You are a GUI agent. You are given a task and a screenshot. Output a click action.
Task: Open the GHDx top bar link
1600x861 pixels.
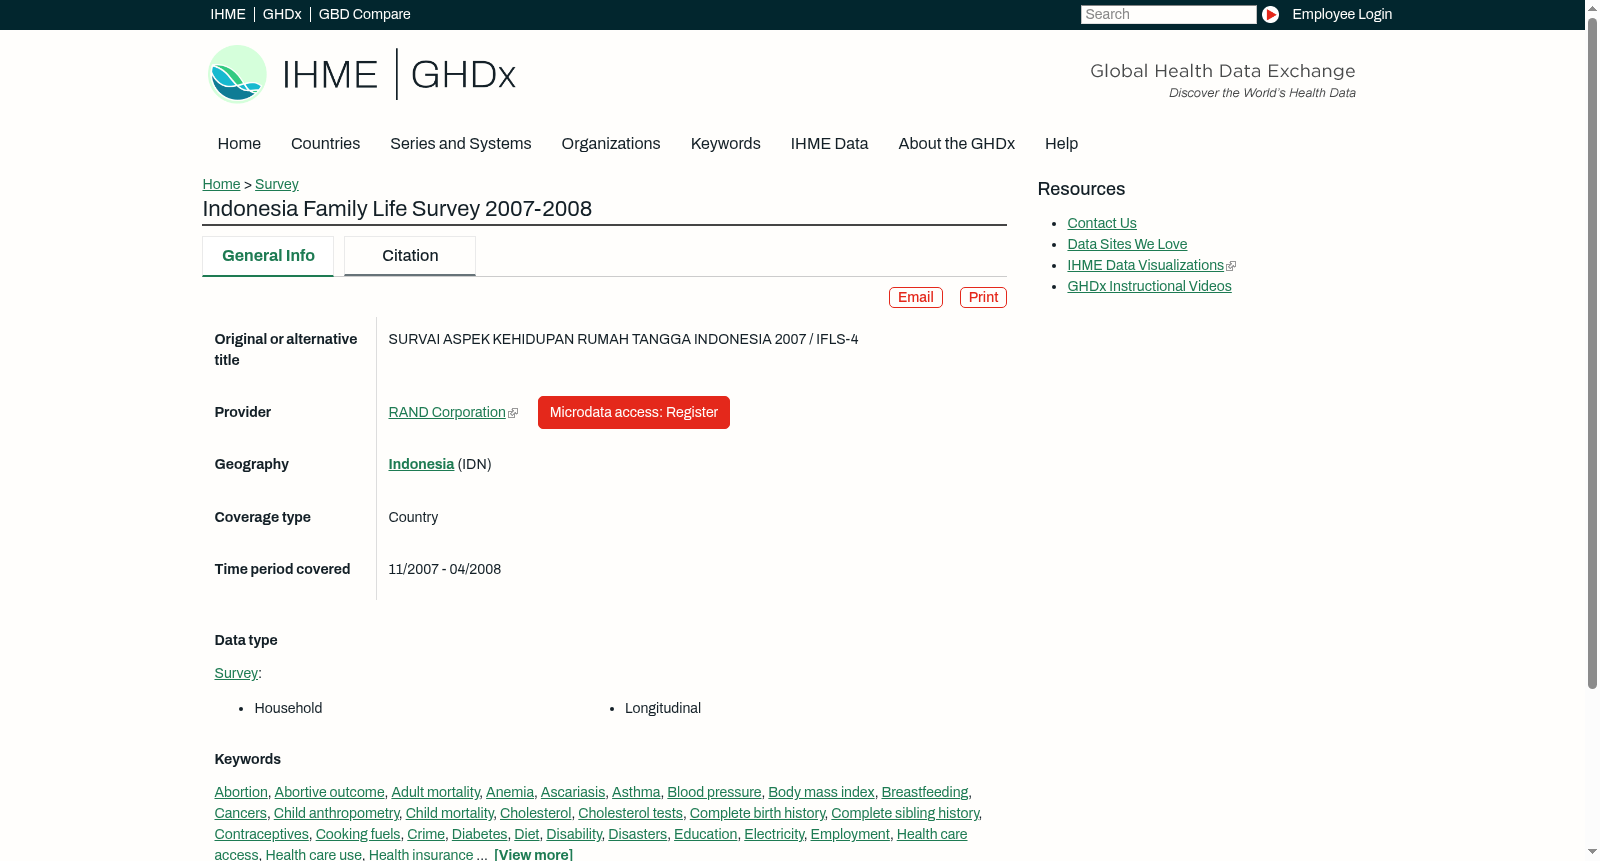[x=282, y=14]
